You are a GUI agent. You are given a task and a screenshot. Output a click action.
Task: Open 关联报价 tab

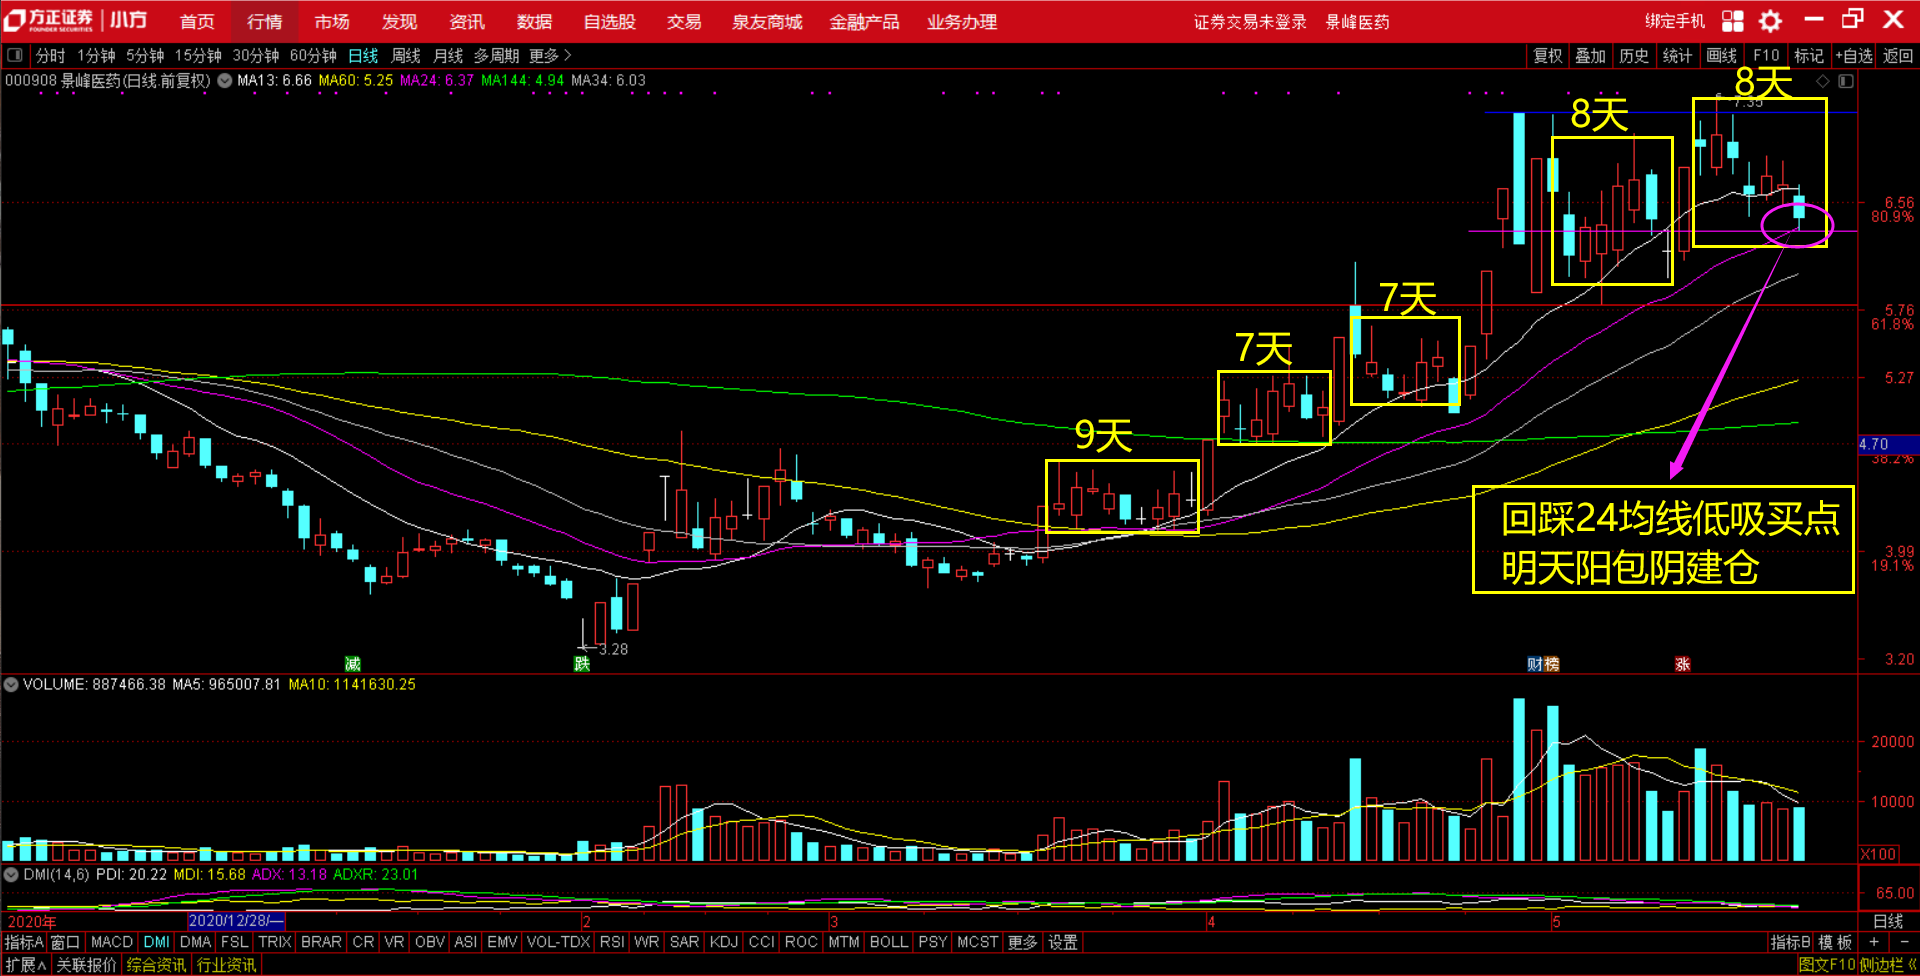(86, 965)
